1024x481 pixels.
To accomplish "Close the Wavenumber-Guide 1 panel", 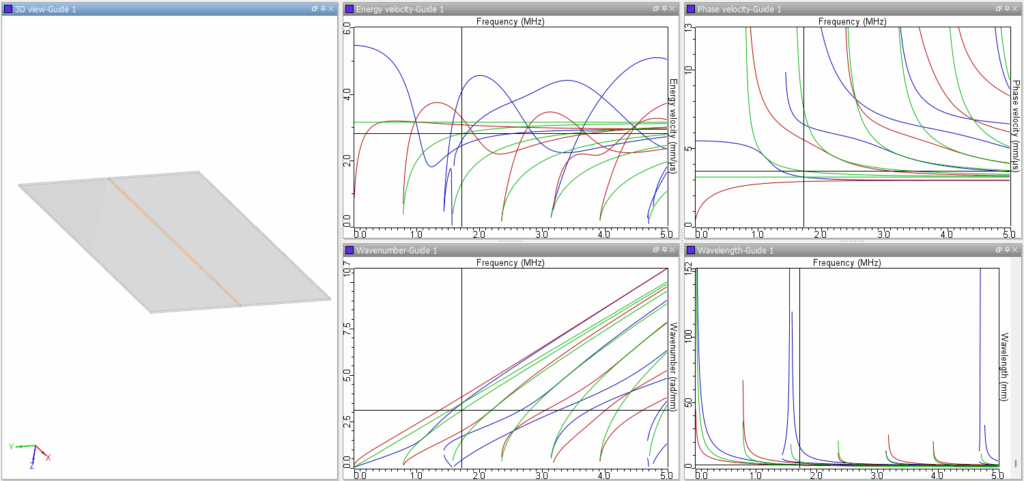I will tap(673, 249).
